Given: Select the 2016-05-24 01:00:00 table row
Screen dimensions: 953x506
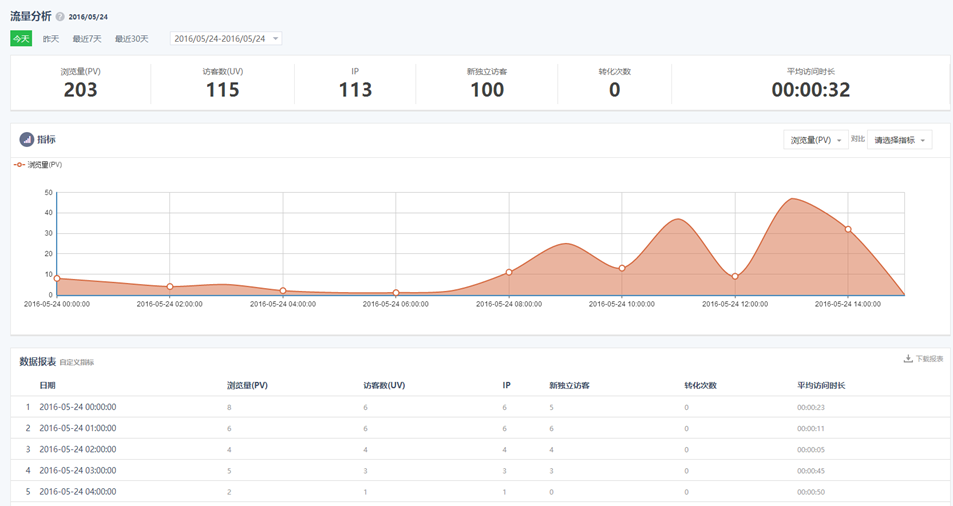Looking at the screenshot, I should pos(78,428).
